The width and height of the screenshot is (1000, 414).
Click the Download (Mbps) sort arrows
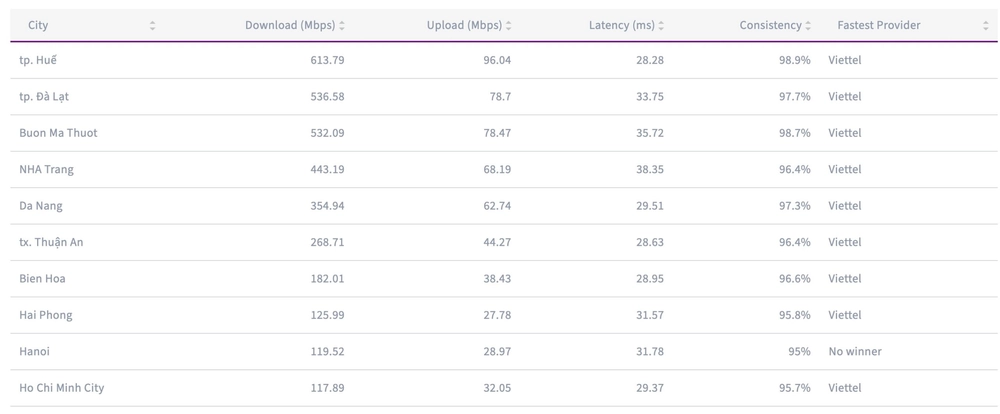pos(342,26)
